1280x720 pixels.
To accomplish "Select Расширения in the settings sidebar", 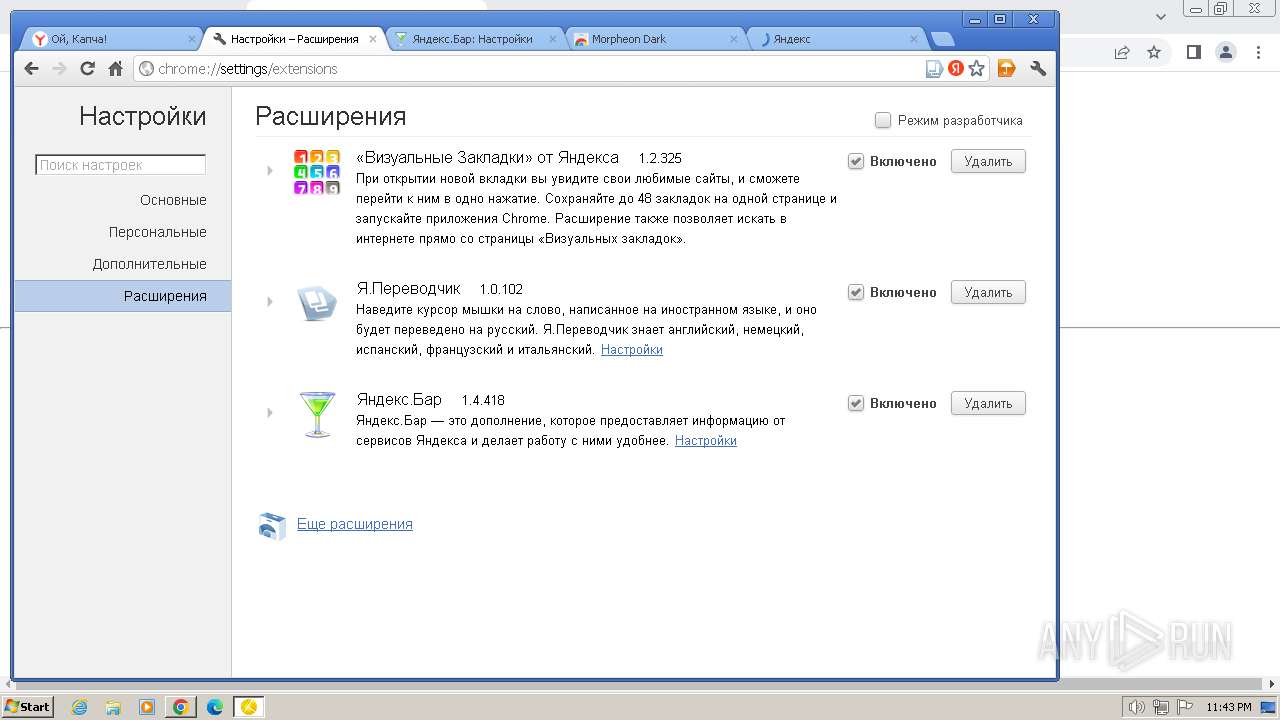I will click(122, 296).
